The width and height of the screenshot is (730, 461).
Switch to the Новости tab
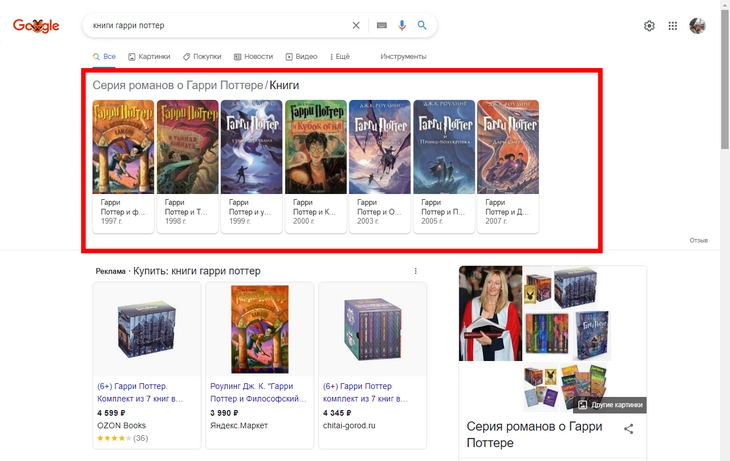pyautogui.click(x=254, y=57)
